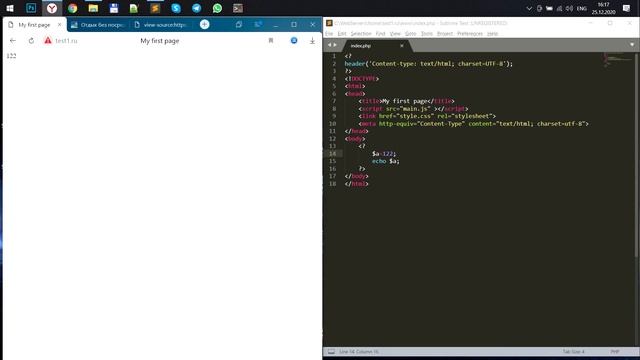This screenshot has height=360, width=640.
Task: Click line 14 containing $a=122;
Action: [384, 153]
